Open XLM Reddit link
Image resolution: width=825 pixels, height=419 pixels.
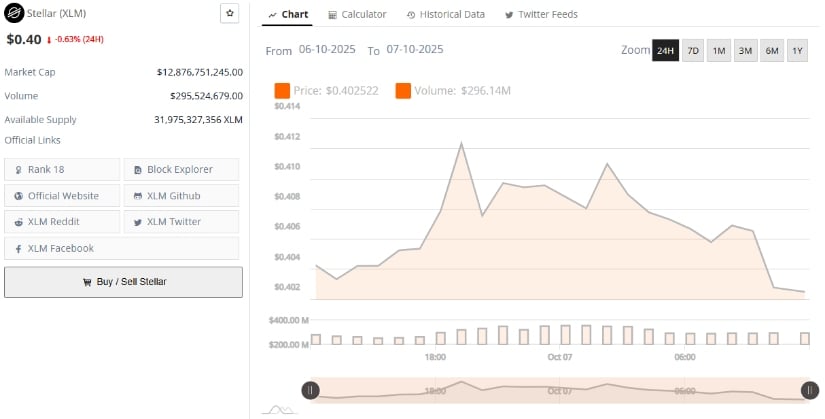[x=62, y=222]
